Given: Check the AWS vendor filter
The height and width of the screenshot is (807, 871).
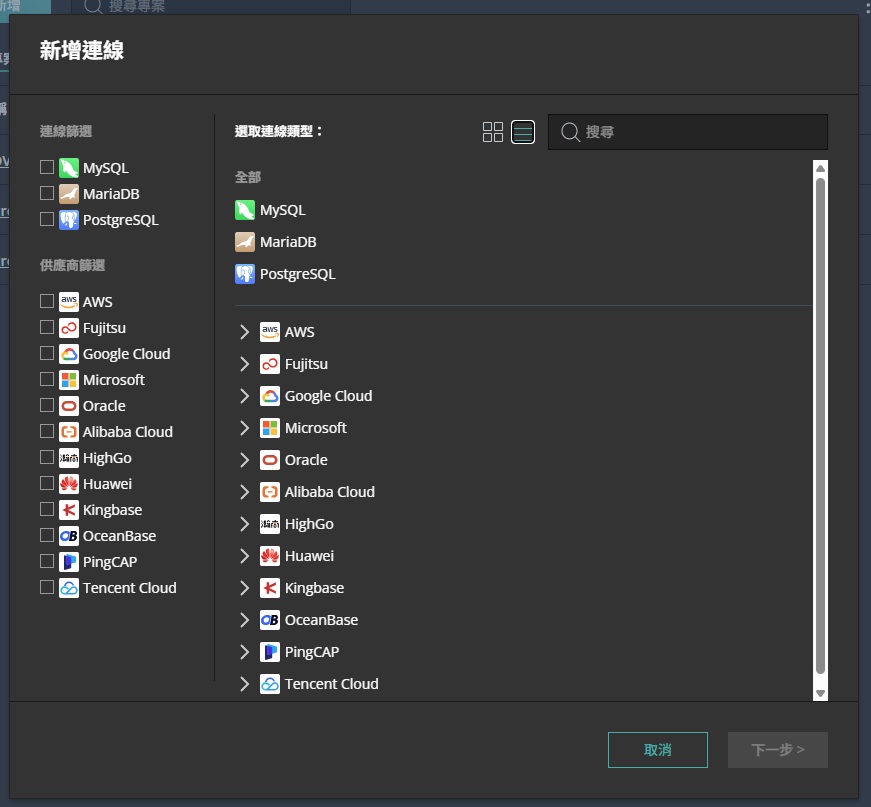Looking at the screenshot, I should click(46, 301).
